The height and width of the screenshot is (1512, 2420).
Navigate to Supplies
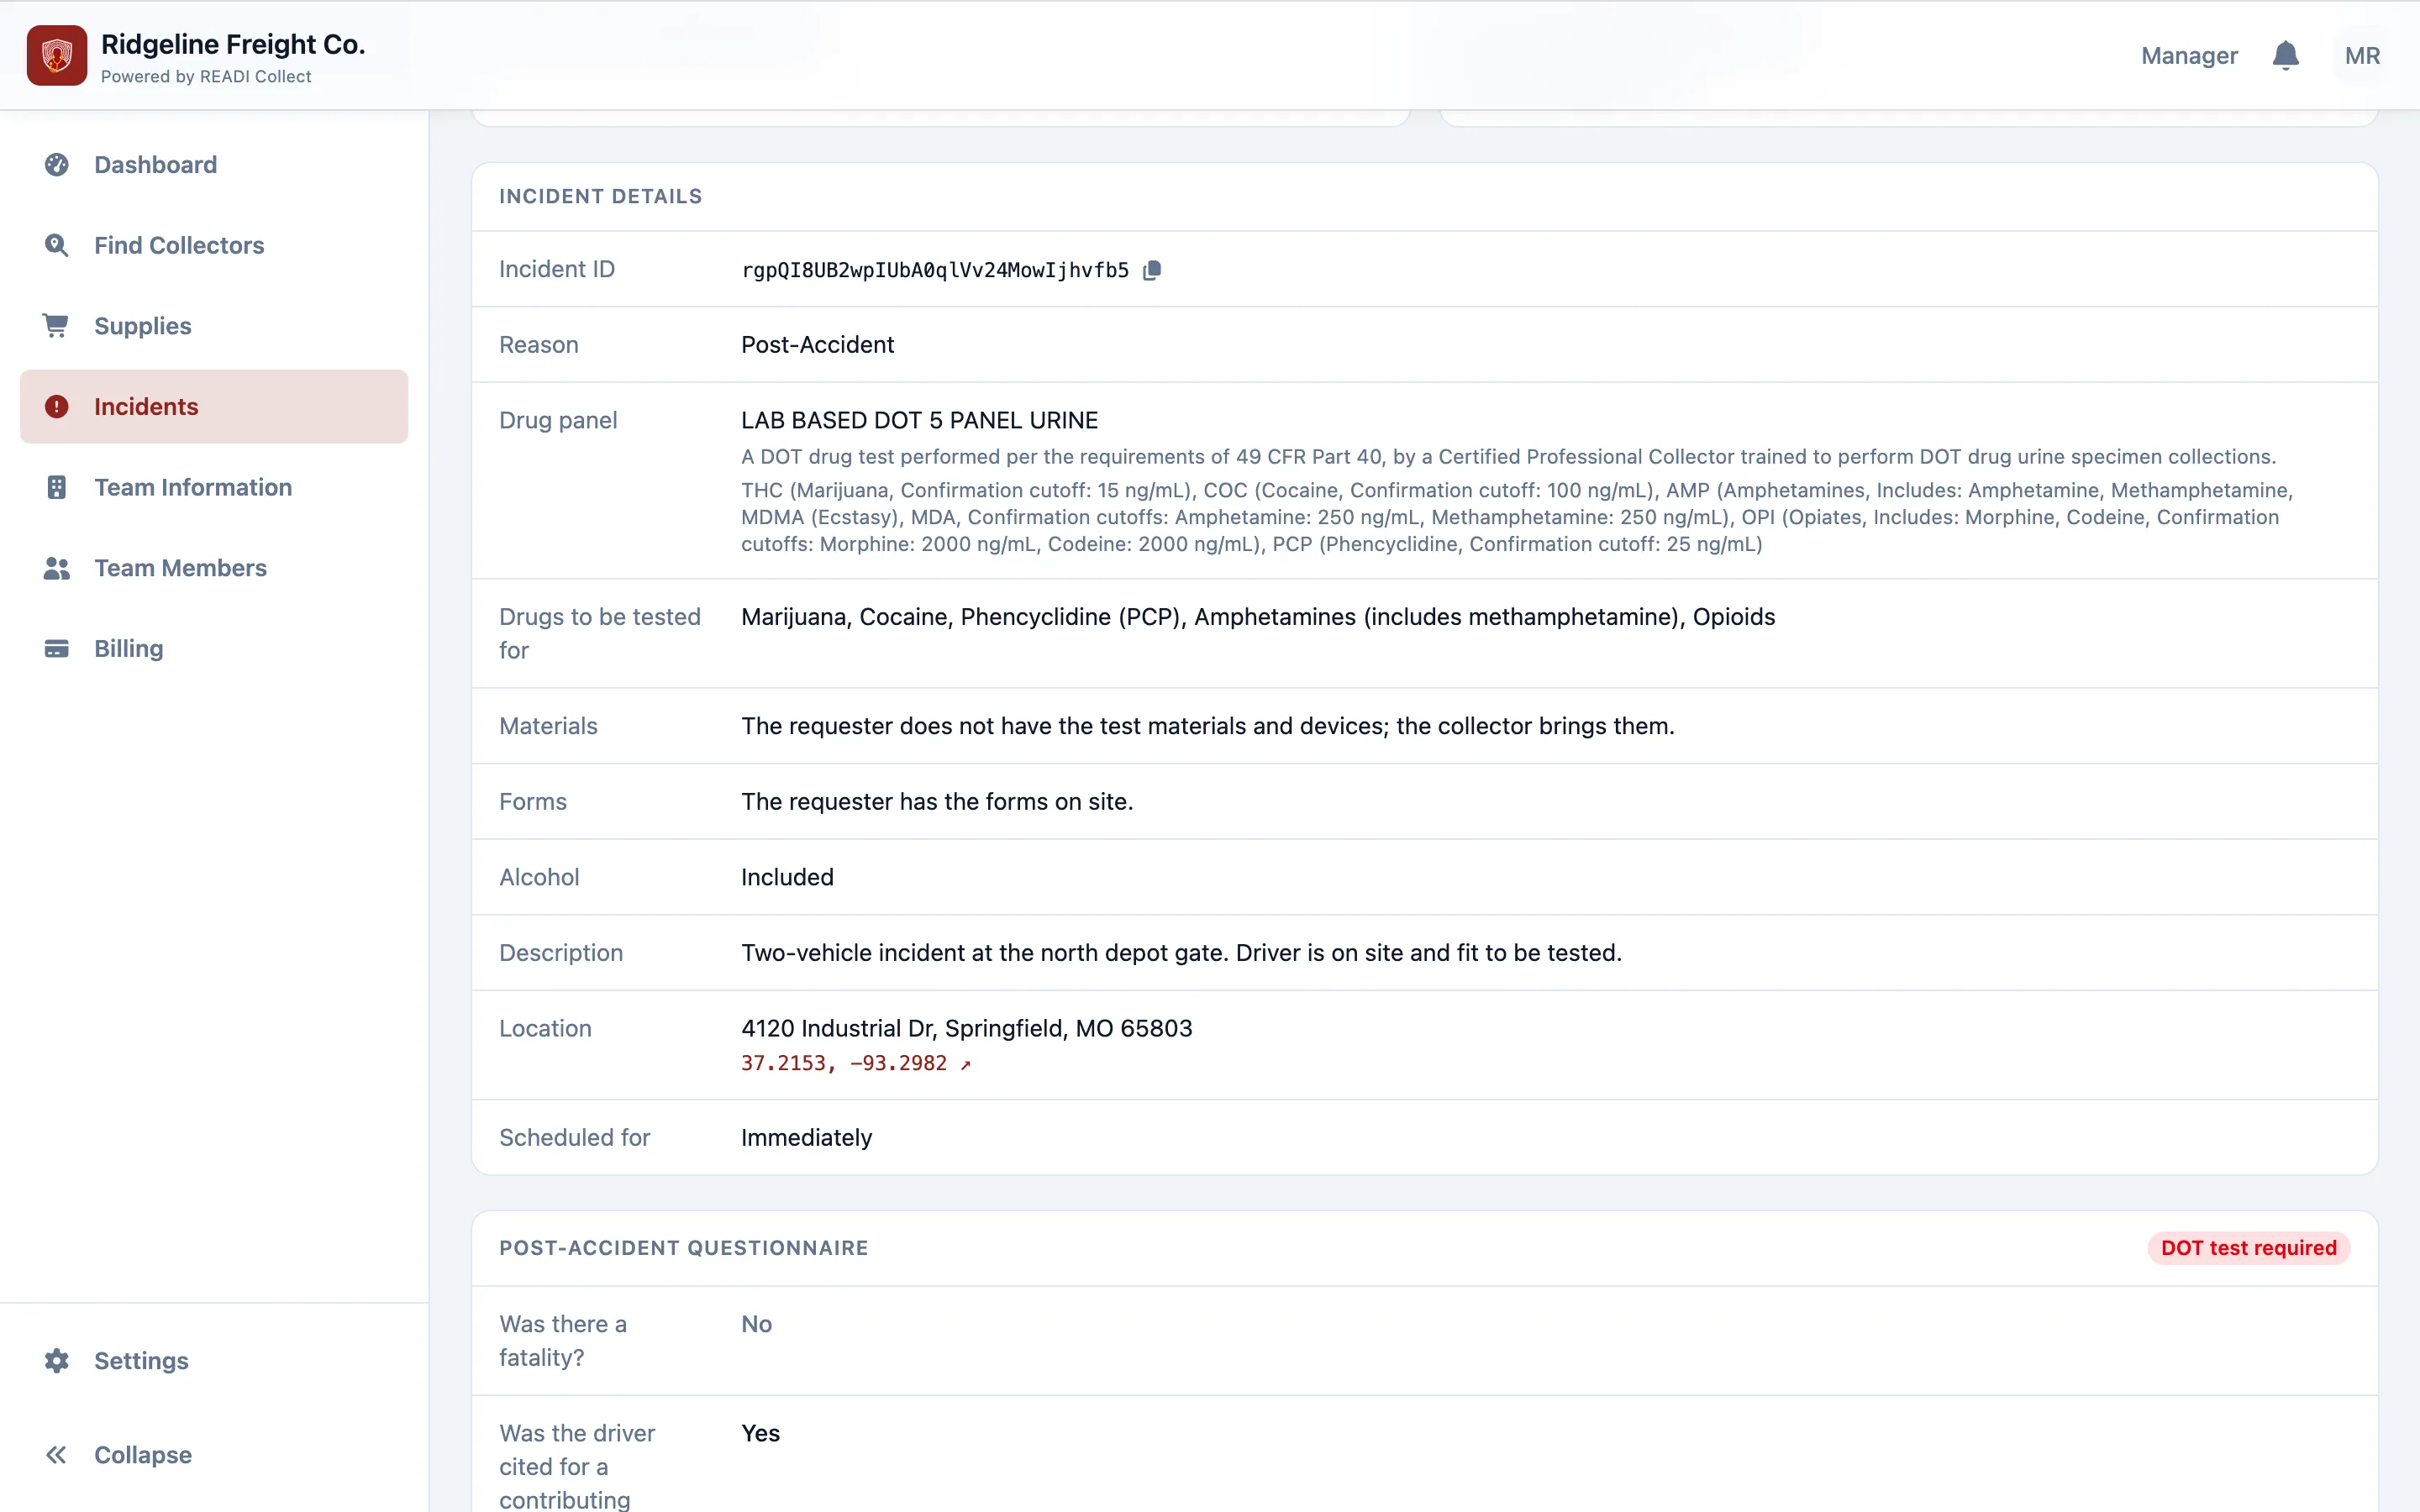pyautogui.click(x=214, y=326)
